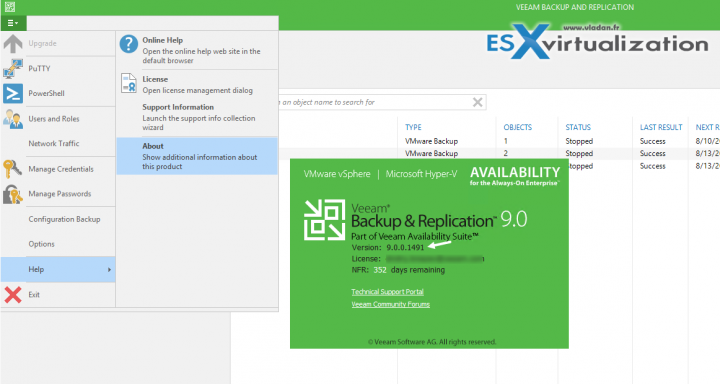Open PowerShell menu entry
Viewport: 720px width, 384px height.
click(x=58, y=93)
